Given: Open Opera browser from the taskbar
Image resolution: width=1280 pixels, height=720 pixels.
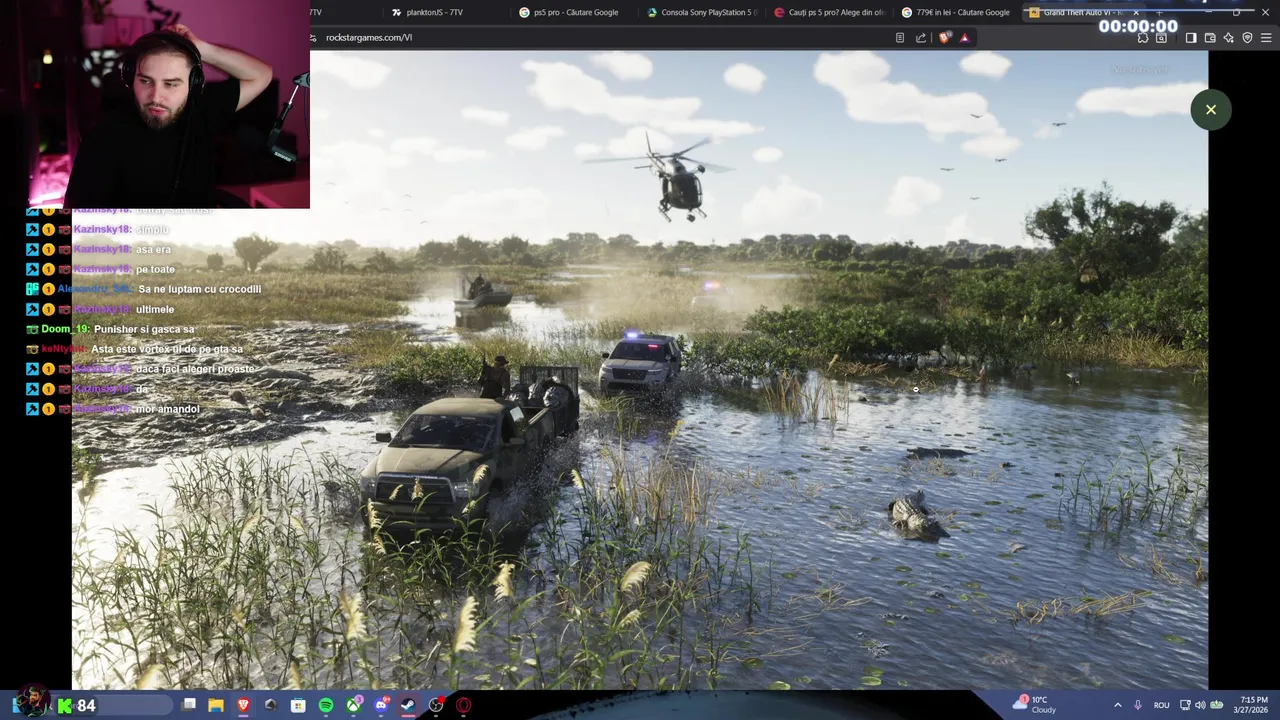Looking at the screenshot, I should click(x=463, y=705).
